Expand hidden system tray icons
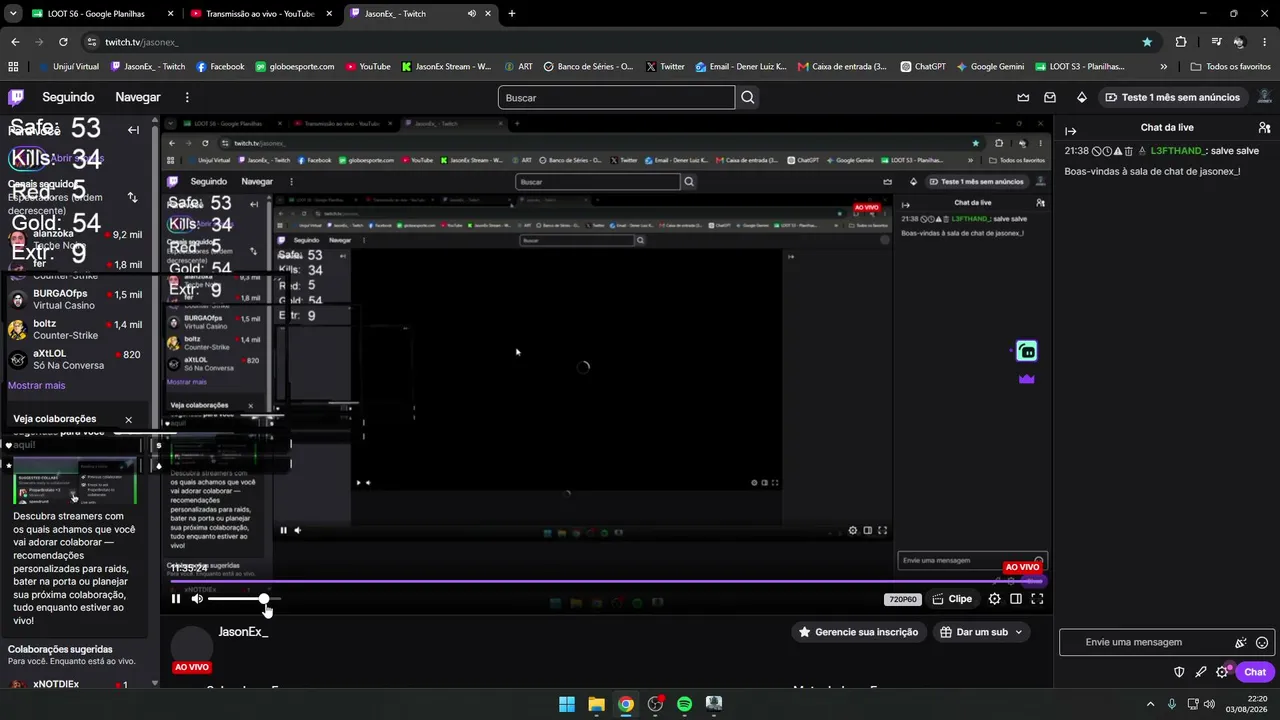1280x720 pixels. point(1149,704)
